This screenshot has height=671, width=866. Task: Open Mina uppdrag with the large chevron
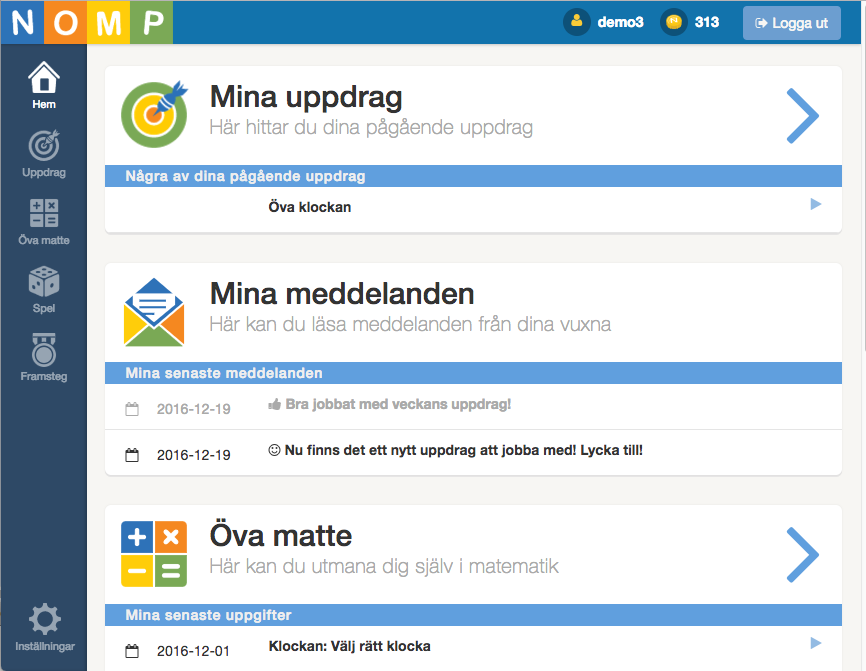[802, 115]
